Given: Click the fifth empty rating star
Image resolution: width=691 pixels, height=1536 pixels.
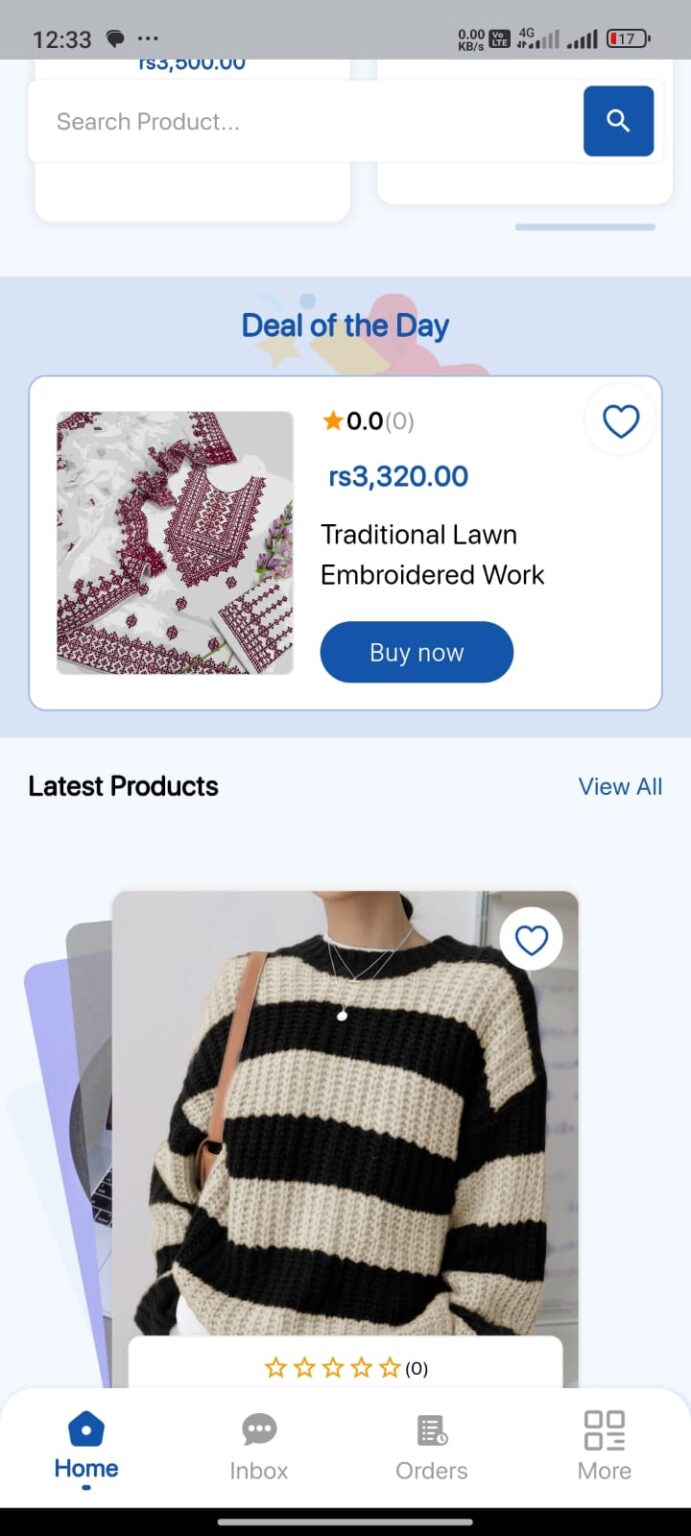Looking at the screenshot, I should coord(390,1368).
